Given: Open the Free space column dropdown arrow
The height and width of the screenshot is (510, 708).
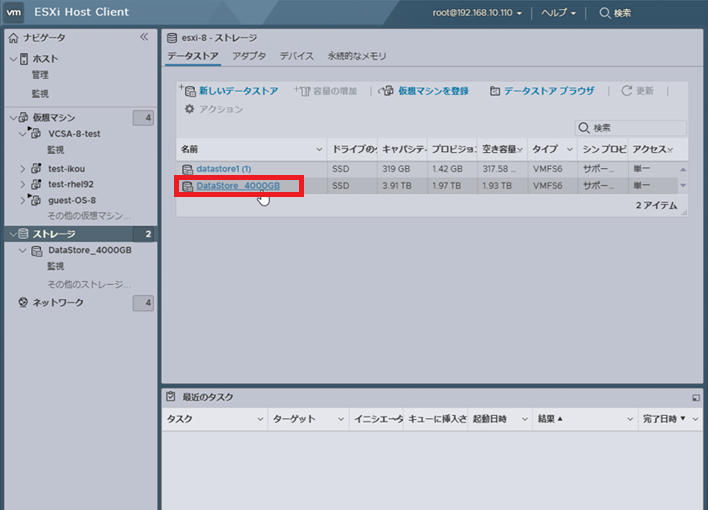Looking at the screenshot, I should (x=520, y=150).
